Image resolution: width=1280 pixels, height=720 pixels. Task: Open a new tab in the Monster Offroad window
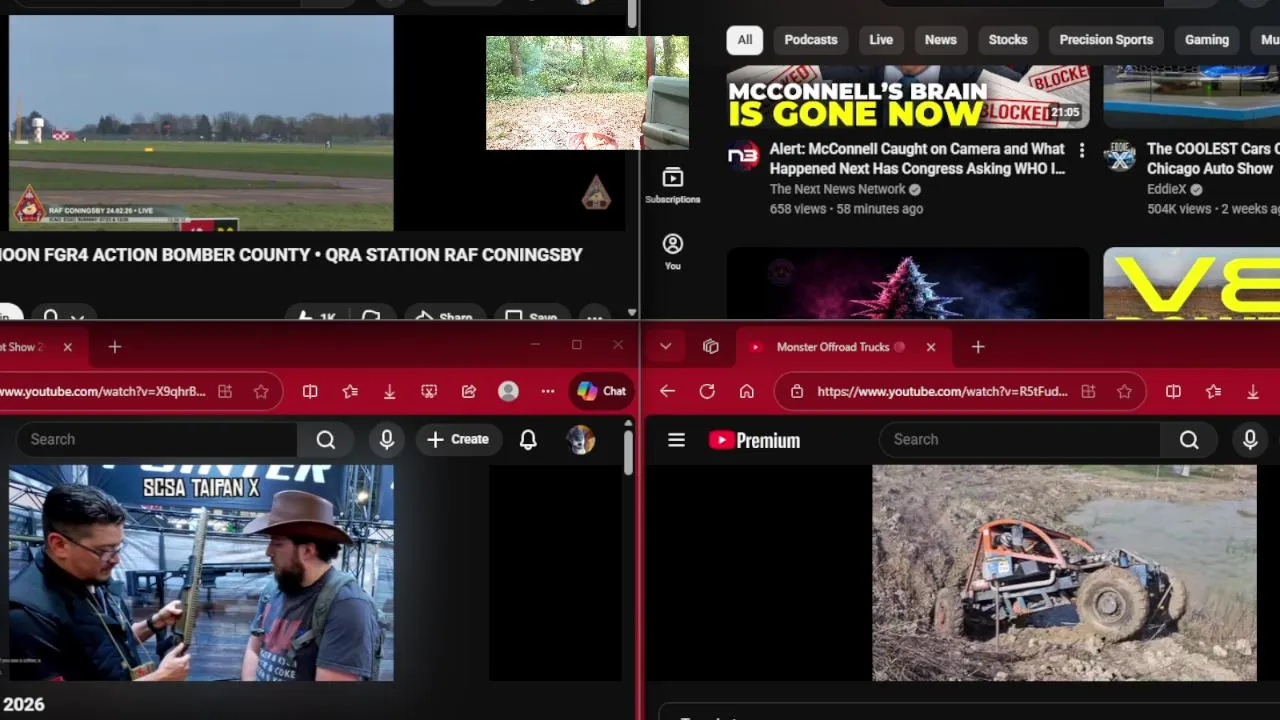[978, 347]
